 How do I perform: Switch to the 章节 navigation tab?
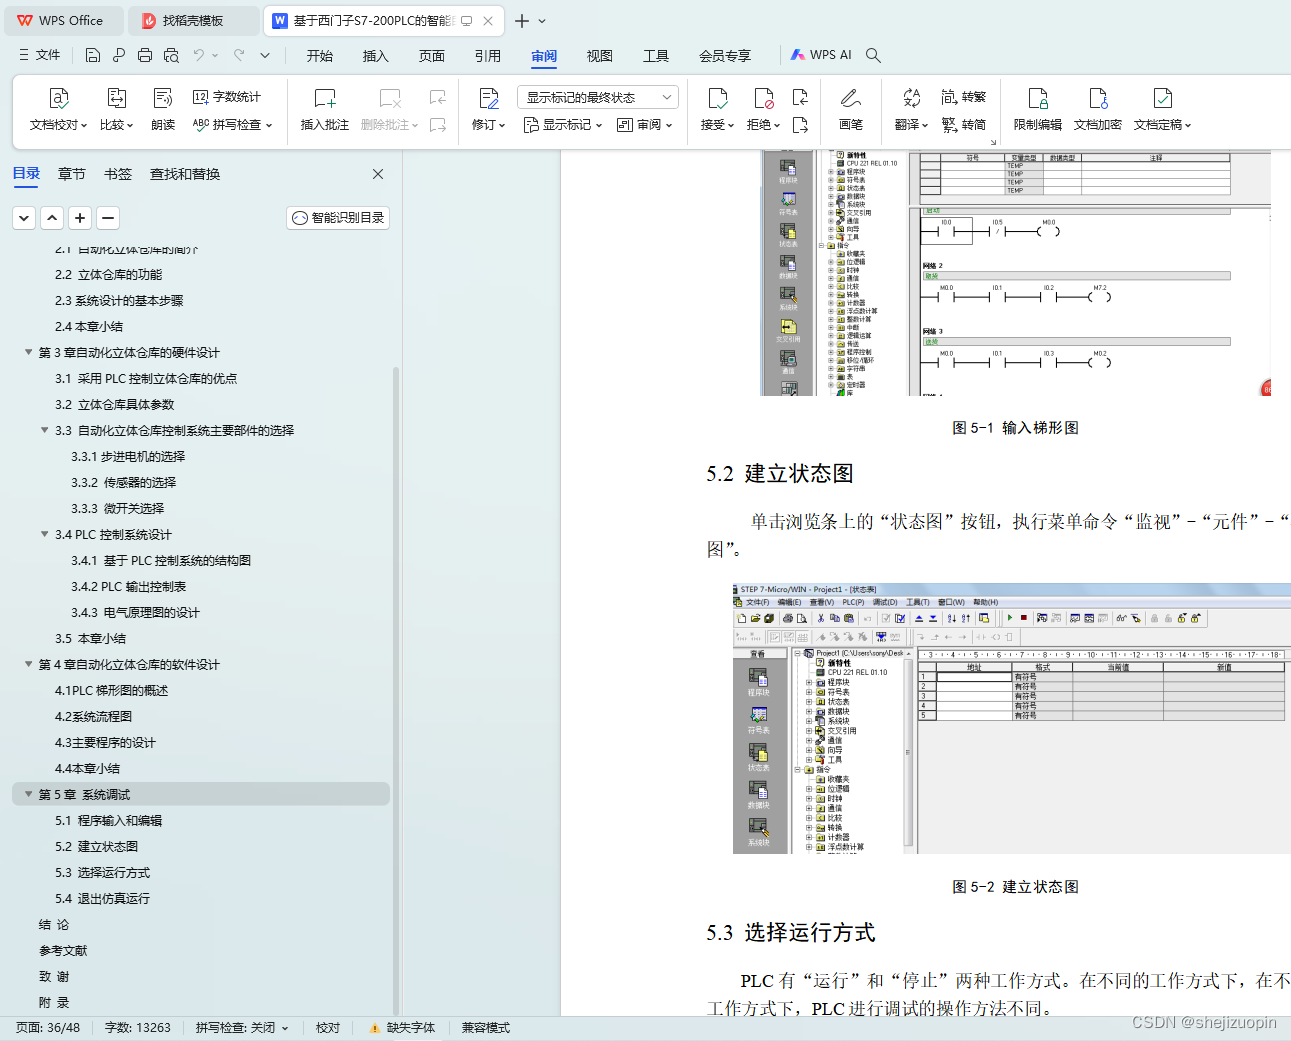point(71,174)
